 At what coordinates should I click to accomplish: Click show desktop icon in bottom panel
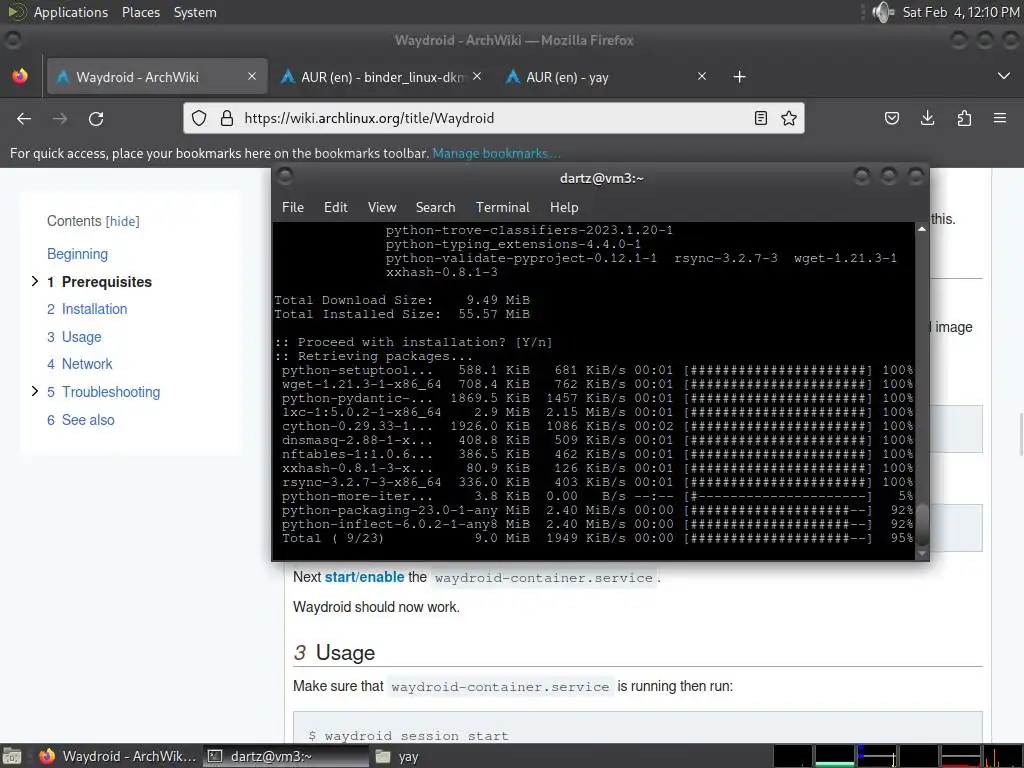12,756
